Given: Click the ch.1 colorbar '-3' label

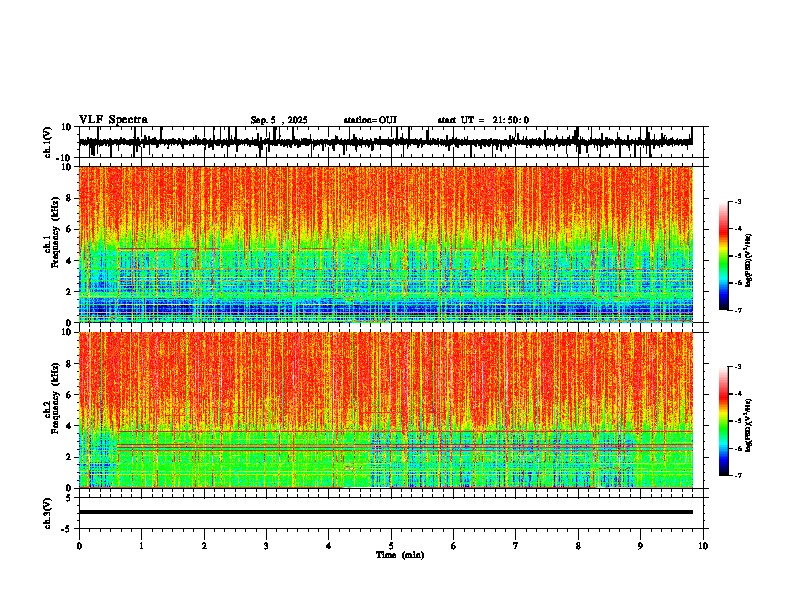Looking at the screenshot, I should point(737,201).
